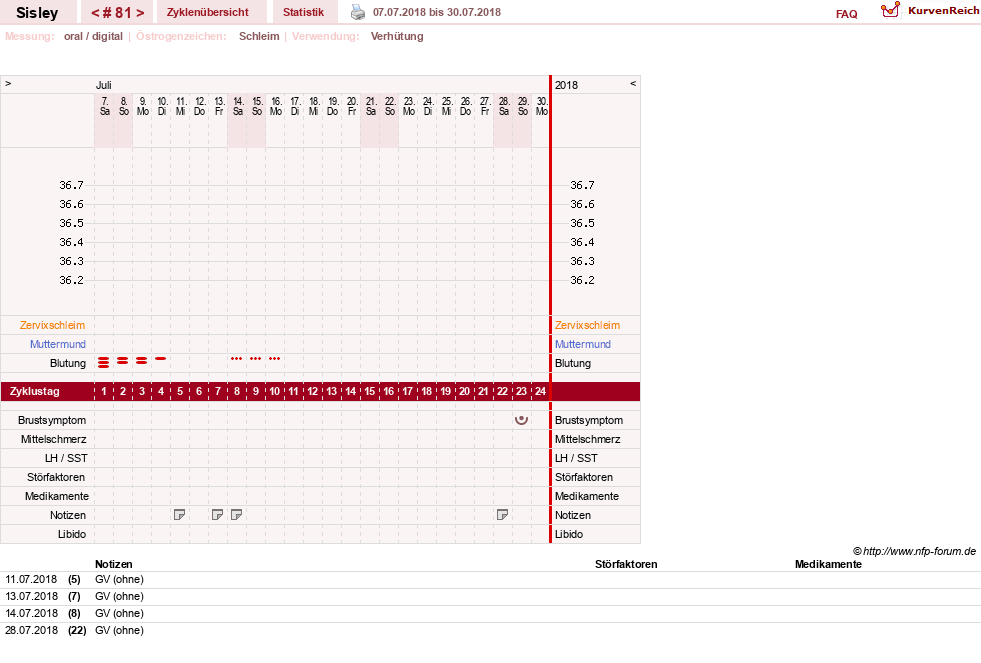The width and height of the screenshot is (981, 663).
Task: Select the Sisley profile tab
Action: pyautogui.click(x=37, y=13)
